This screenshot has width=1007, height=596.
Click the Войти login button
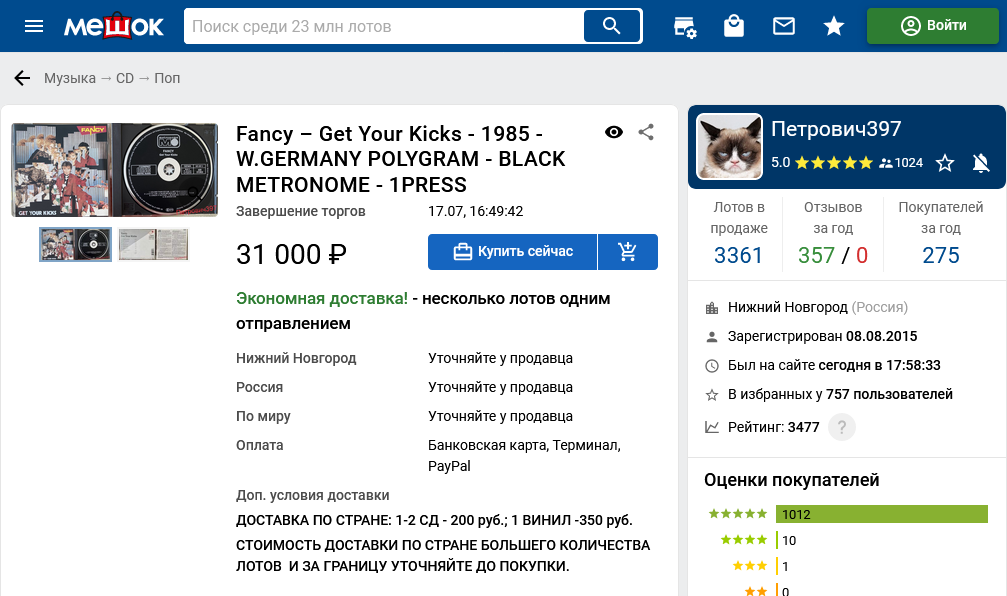point(933,26)
